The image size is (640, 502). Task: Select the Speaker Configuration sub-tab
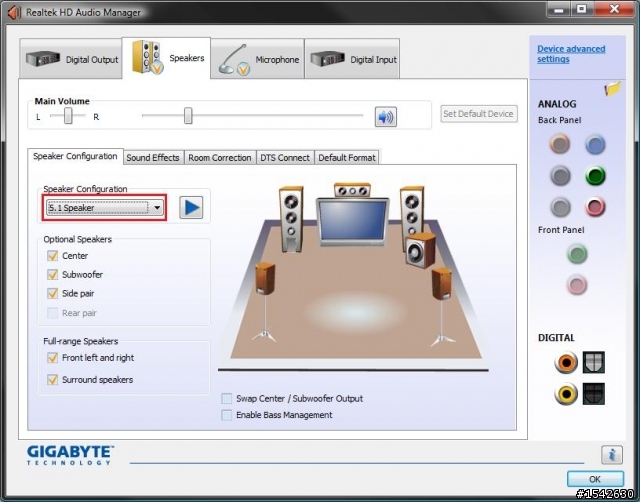click(75, 156)
